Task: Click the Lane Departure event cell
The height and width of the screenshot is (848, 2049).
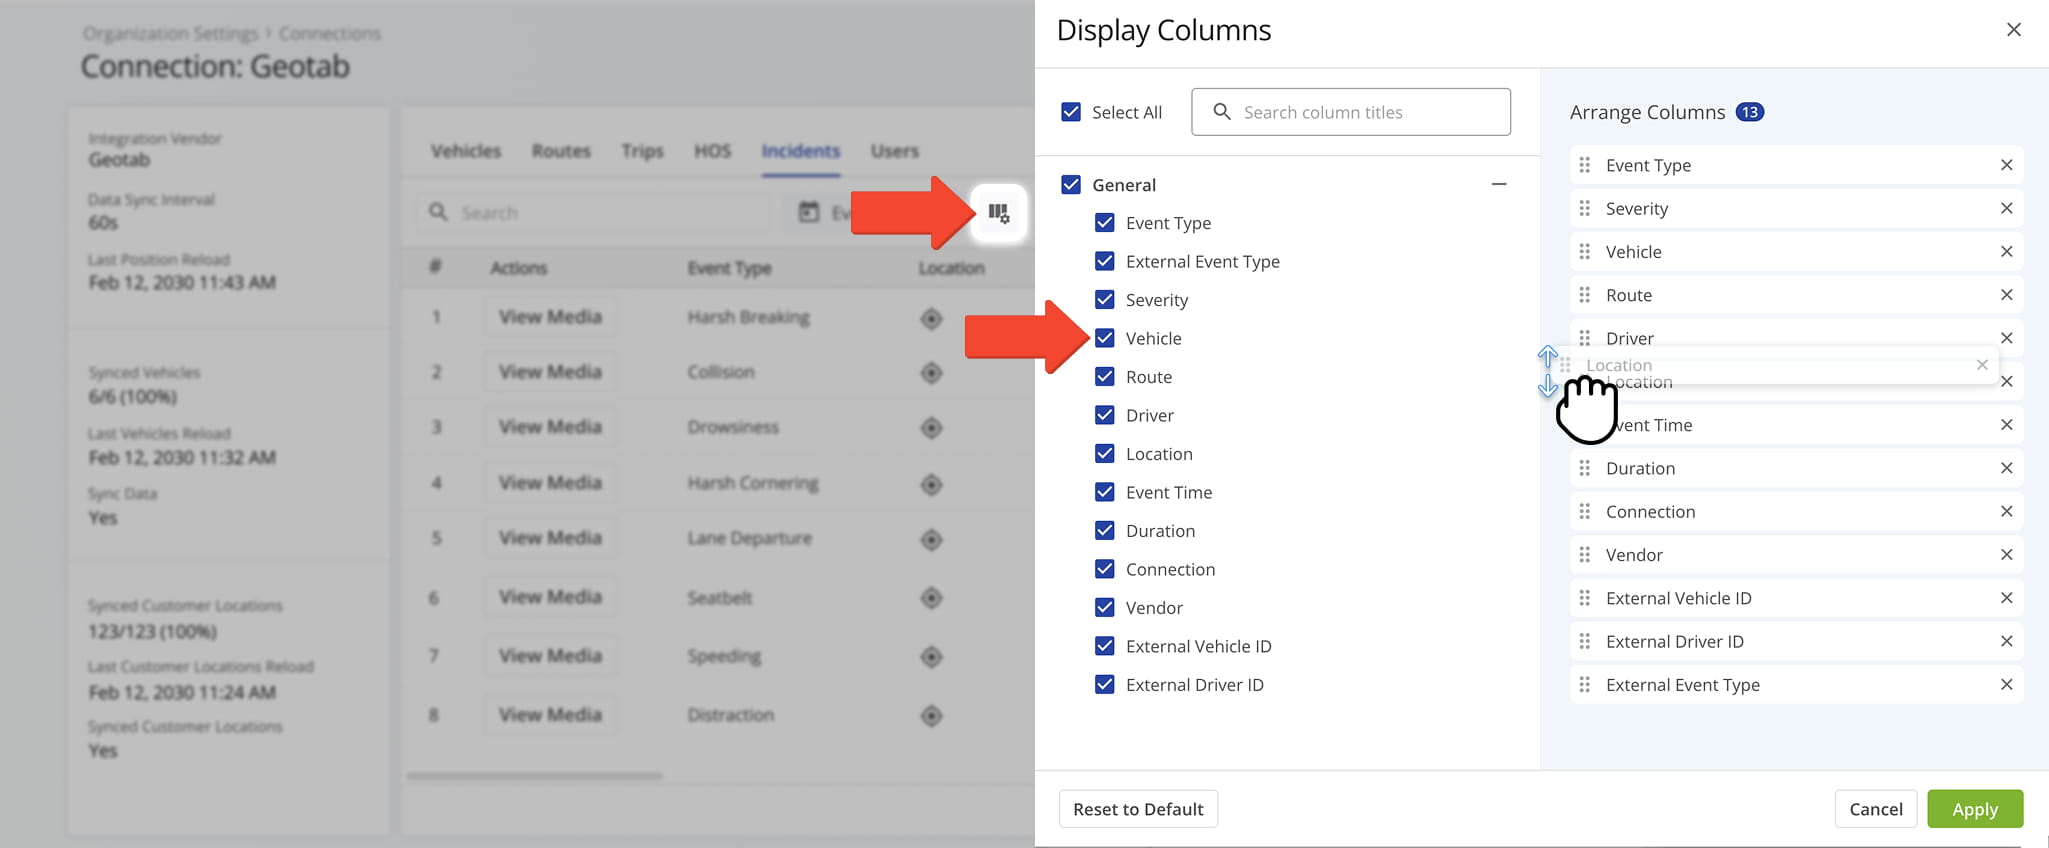Action: [749, 538]
